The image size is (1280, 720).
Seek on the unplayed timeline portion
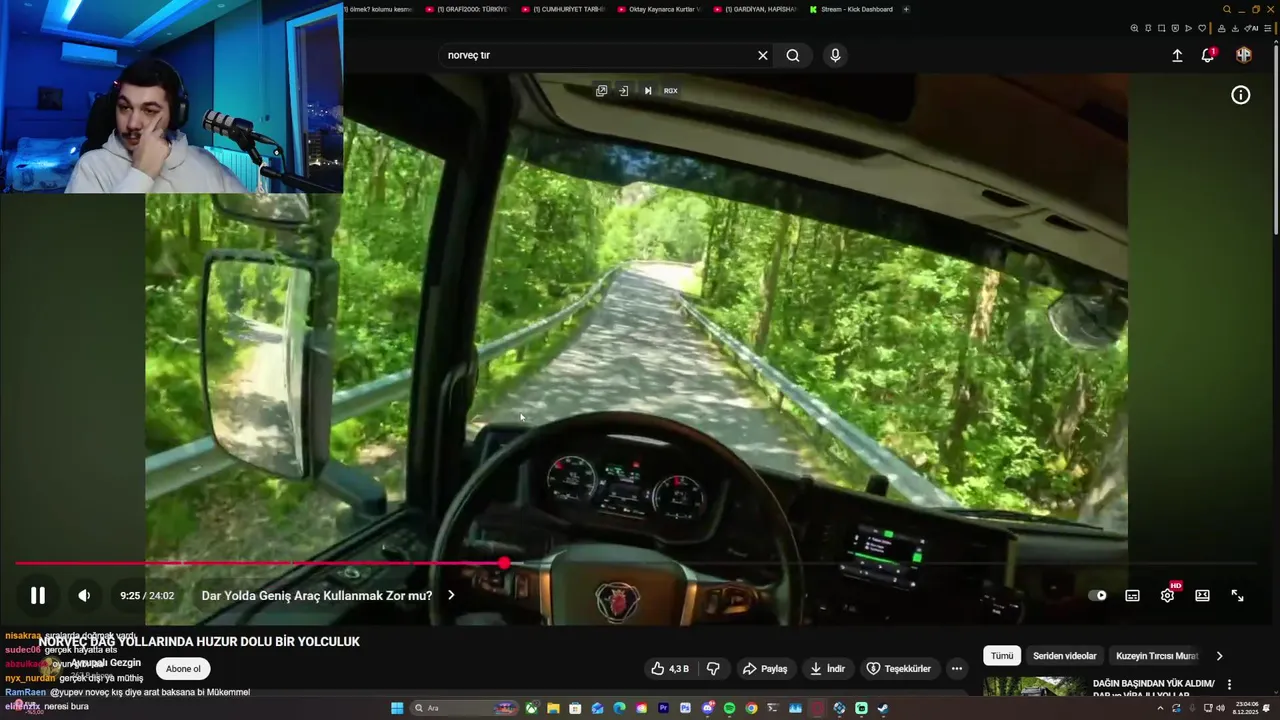[x=880, y=564]
